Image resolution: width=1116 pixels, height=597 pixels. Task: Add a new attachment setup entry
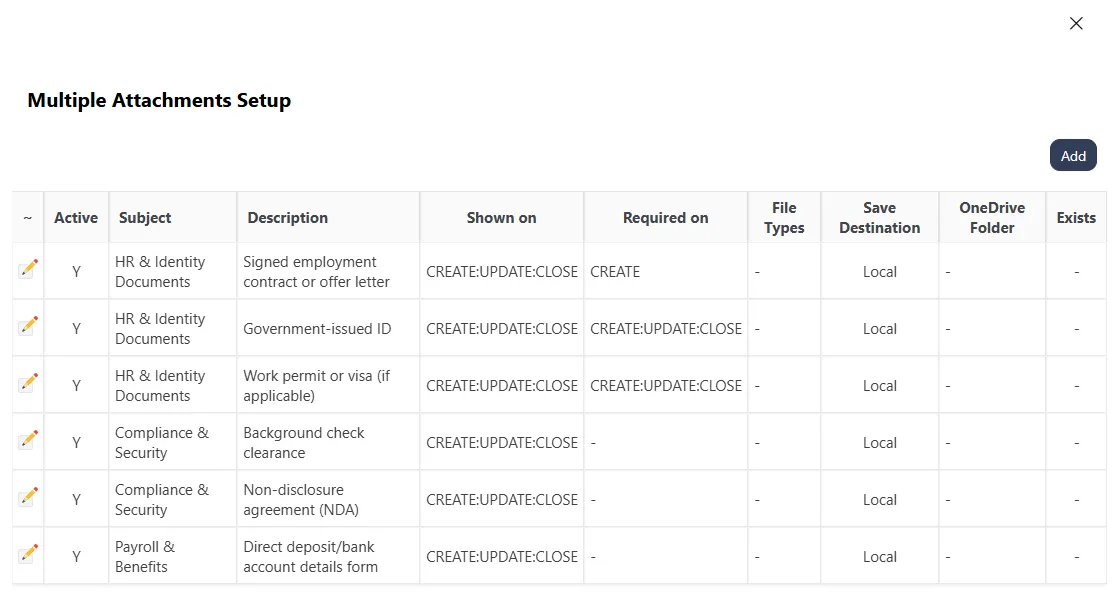1073,156
